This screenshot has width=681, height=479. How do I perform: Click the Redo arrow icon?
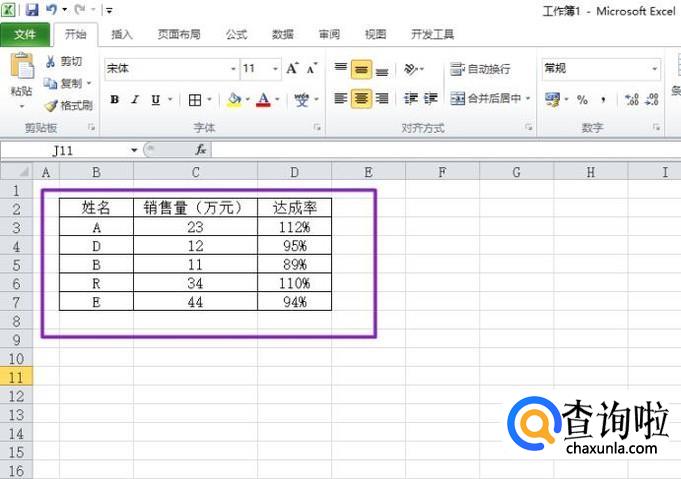click(x=80, y=9)
